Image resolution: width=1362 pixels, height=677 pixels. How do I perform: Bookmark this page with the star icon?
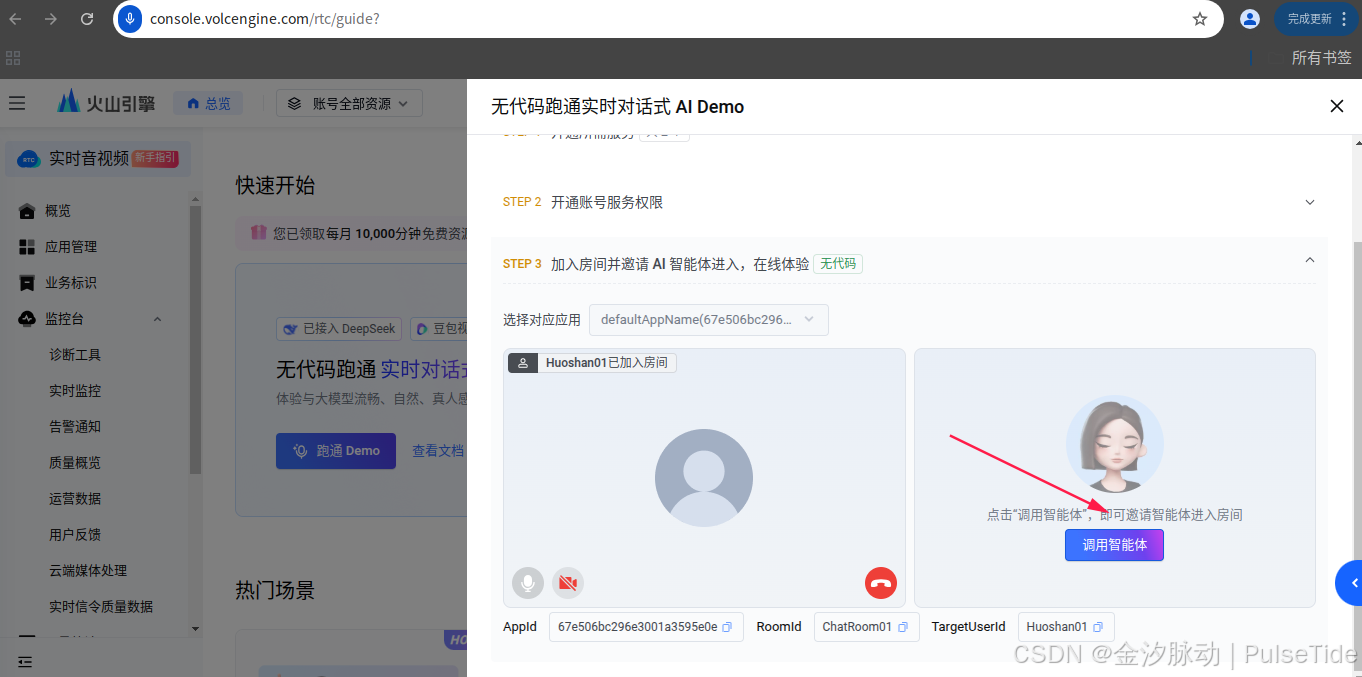[x=1200, y=19]
